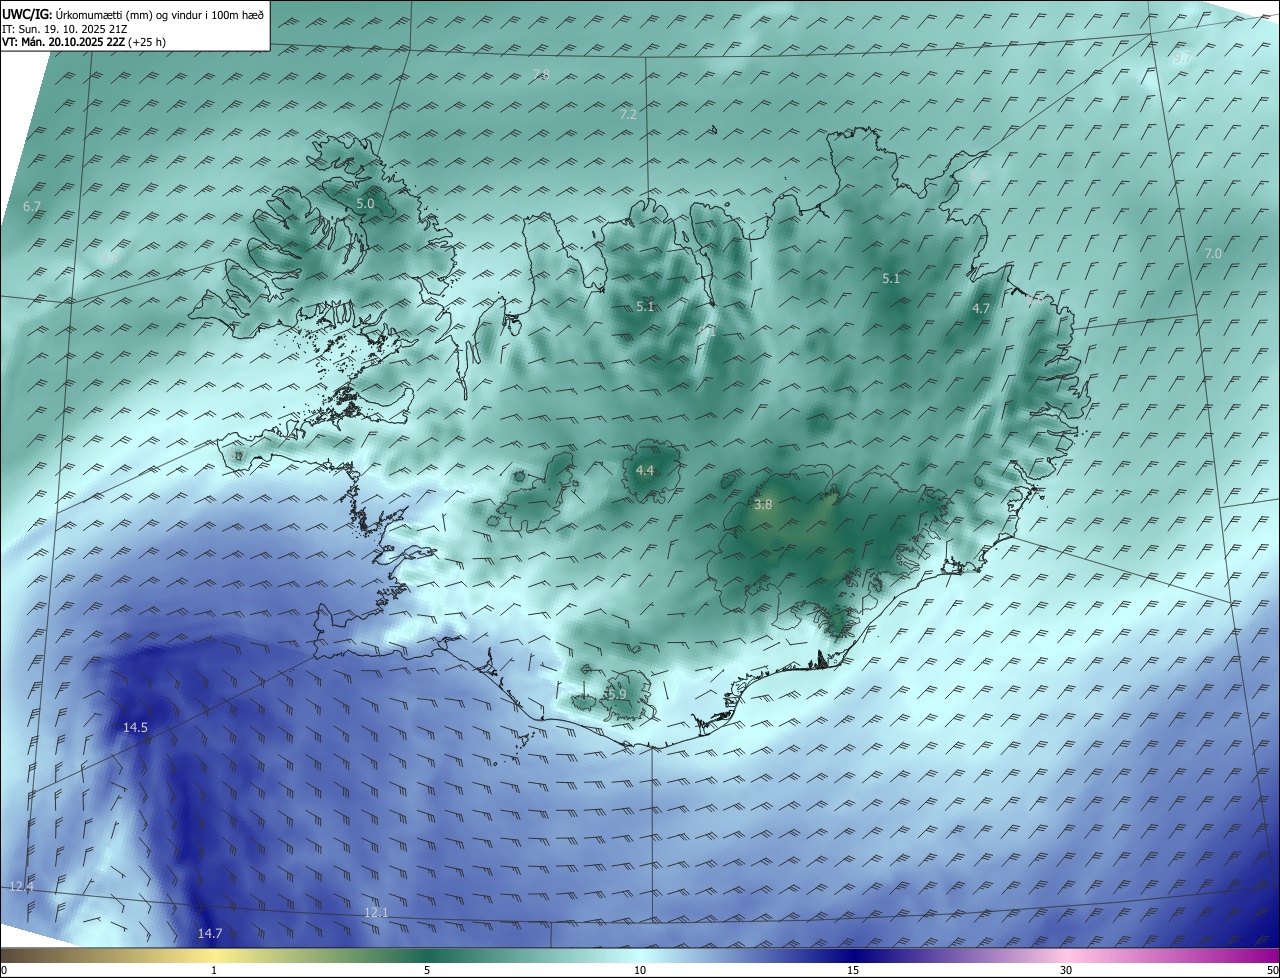Click the 5 tick on the color scale
This screenshot has width=1280, height=978.
point(427,970)
